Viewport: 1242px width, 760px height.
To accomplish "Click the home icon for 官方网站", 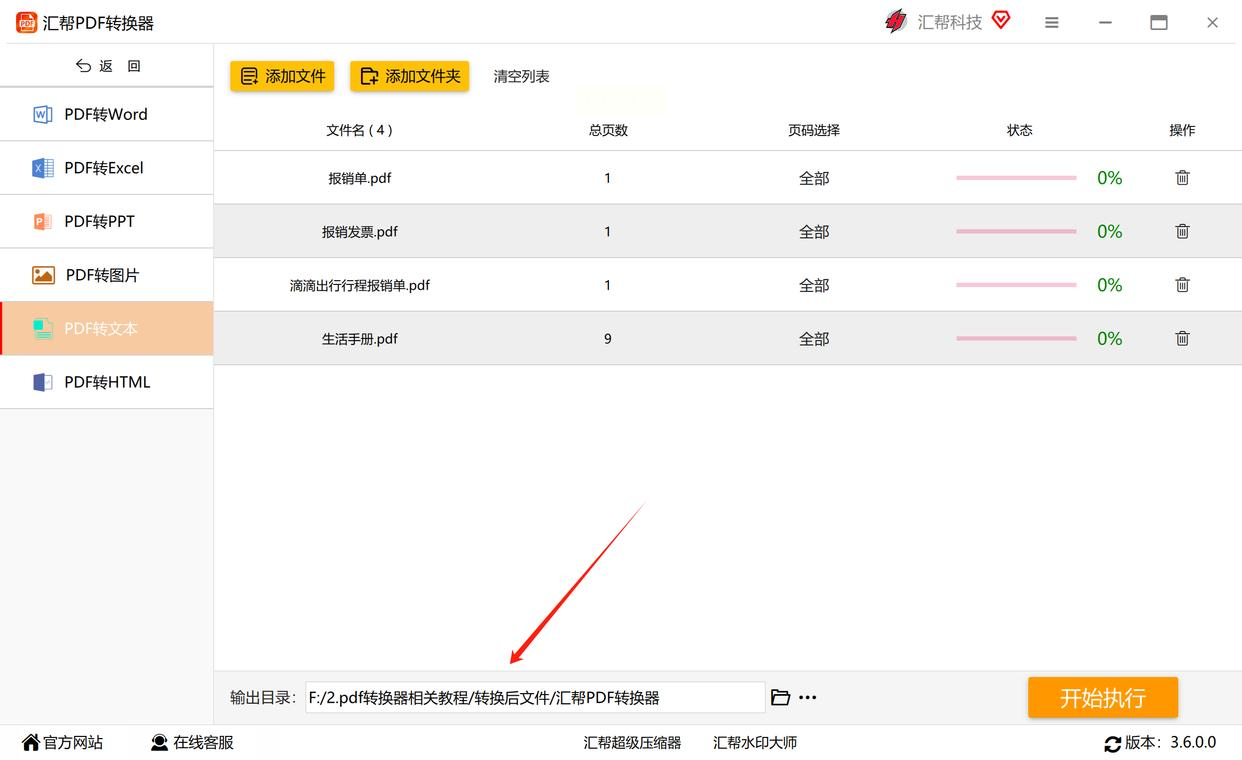I will coord(31,742).
